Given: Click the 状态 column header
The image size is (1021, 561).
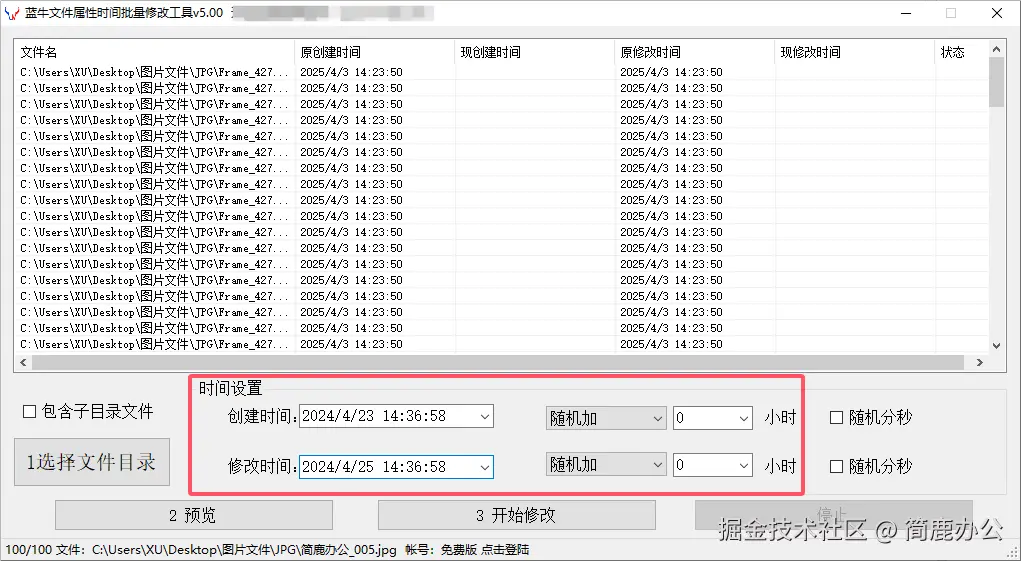Looking at the screenshot, I should coord(961,53).
